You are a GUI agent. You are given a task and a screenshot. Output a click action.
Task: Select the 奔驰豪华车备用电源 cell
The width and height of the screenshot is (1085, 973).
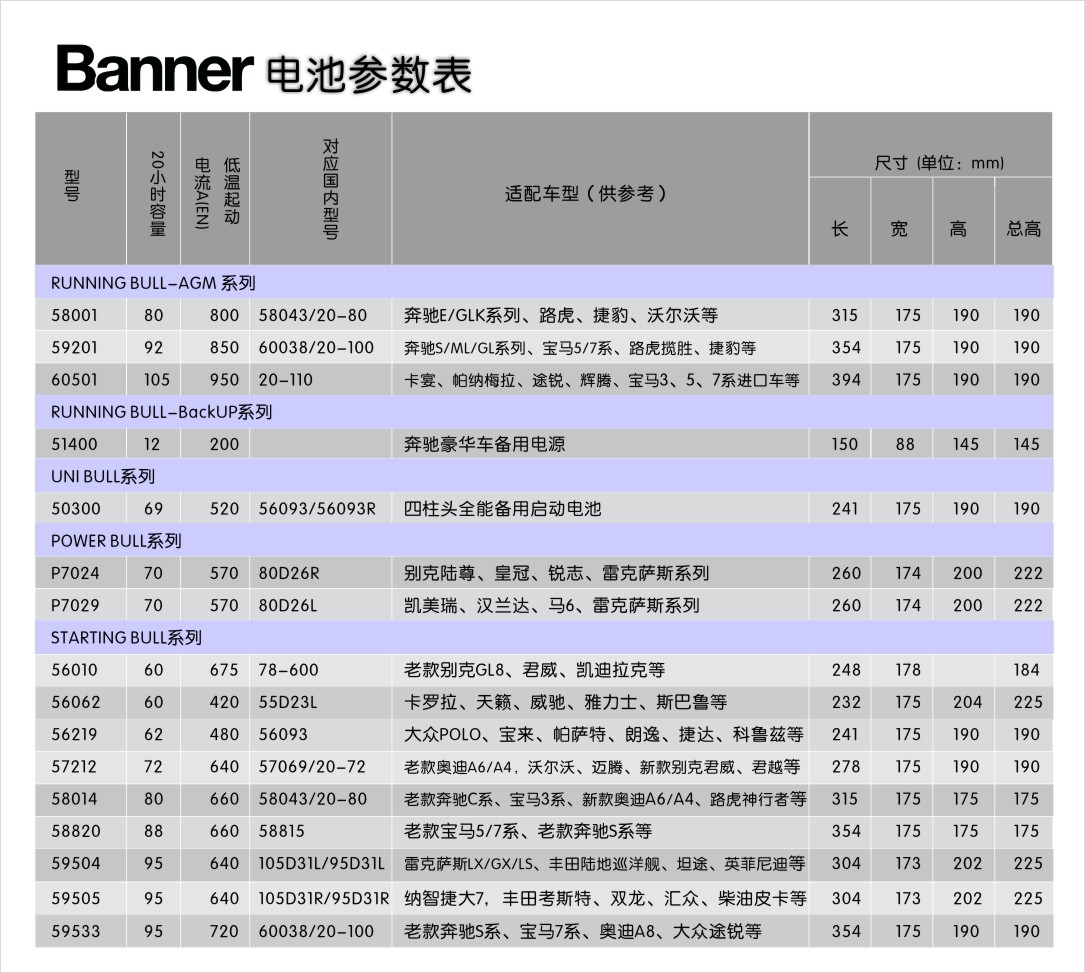point(484,444)
